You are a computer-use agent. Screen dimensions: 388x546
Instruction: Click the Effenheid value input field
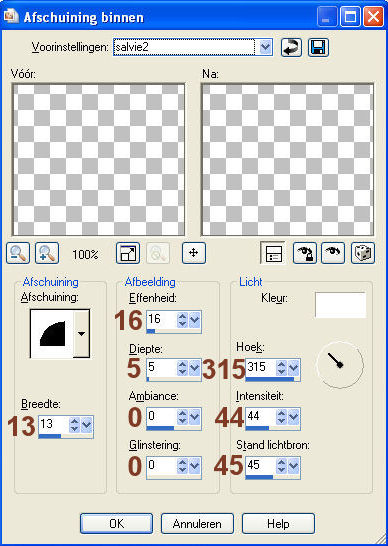162,319
